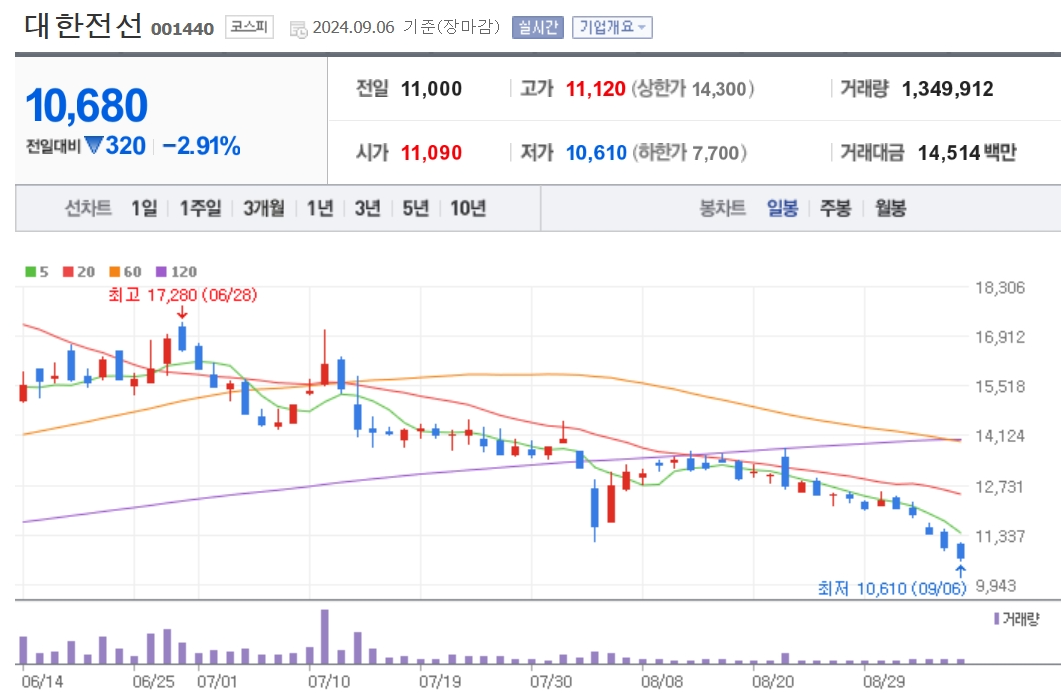Click the -2.91% change value

[x=202, y=146]
